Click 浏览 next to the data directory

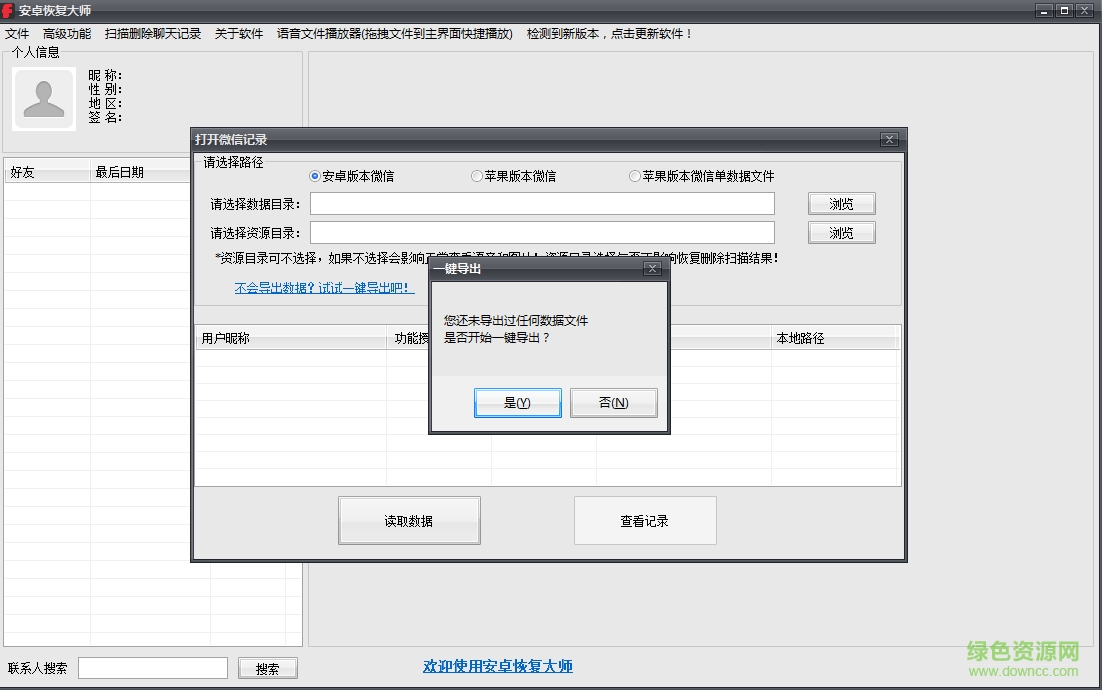(x=841, y=203)
